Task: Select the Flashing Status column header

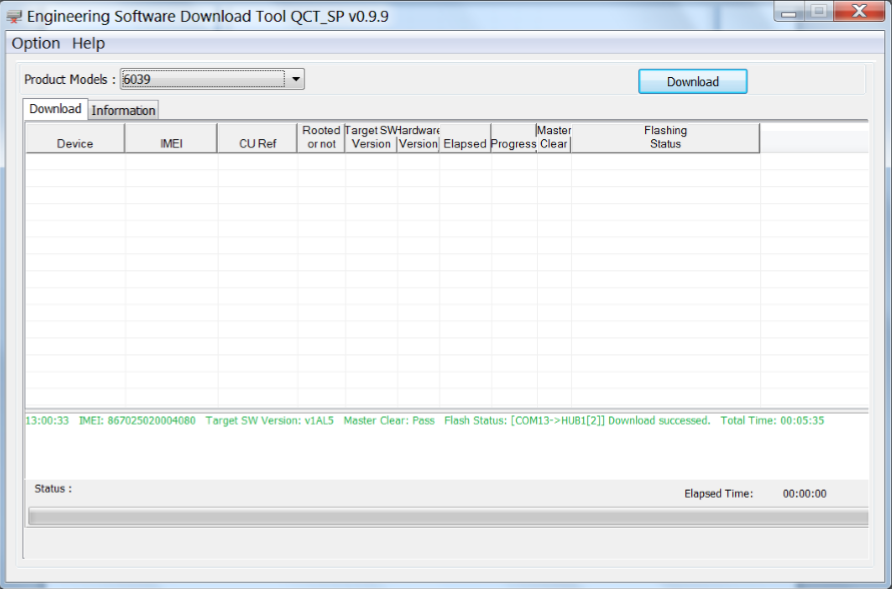Action: (665, 138)
